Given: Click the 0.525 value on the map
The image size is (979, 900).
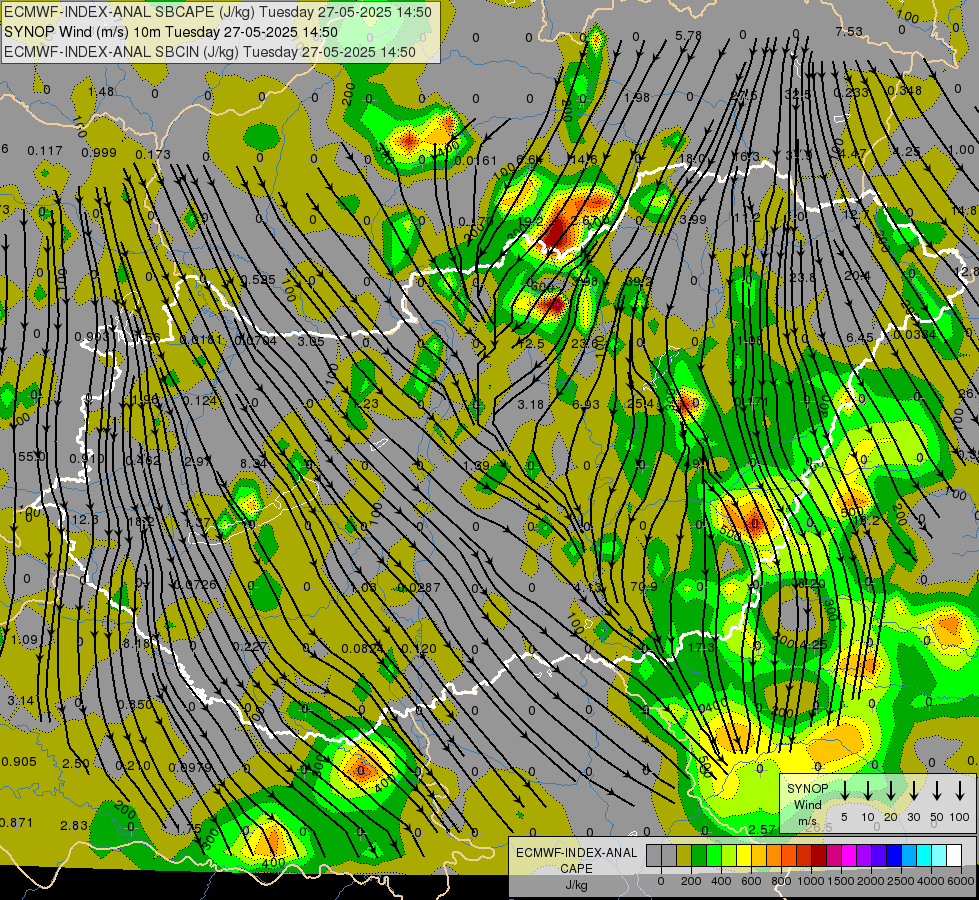Looking at the screenshot, I should pyautogui.click(x=258, y=280).
